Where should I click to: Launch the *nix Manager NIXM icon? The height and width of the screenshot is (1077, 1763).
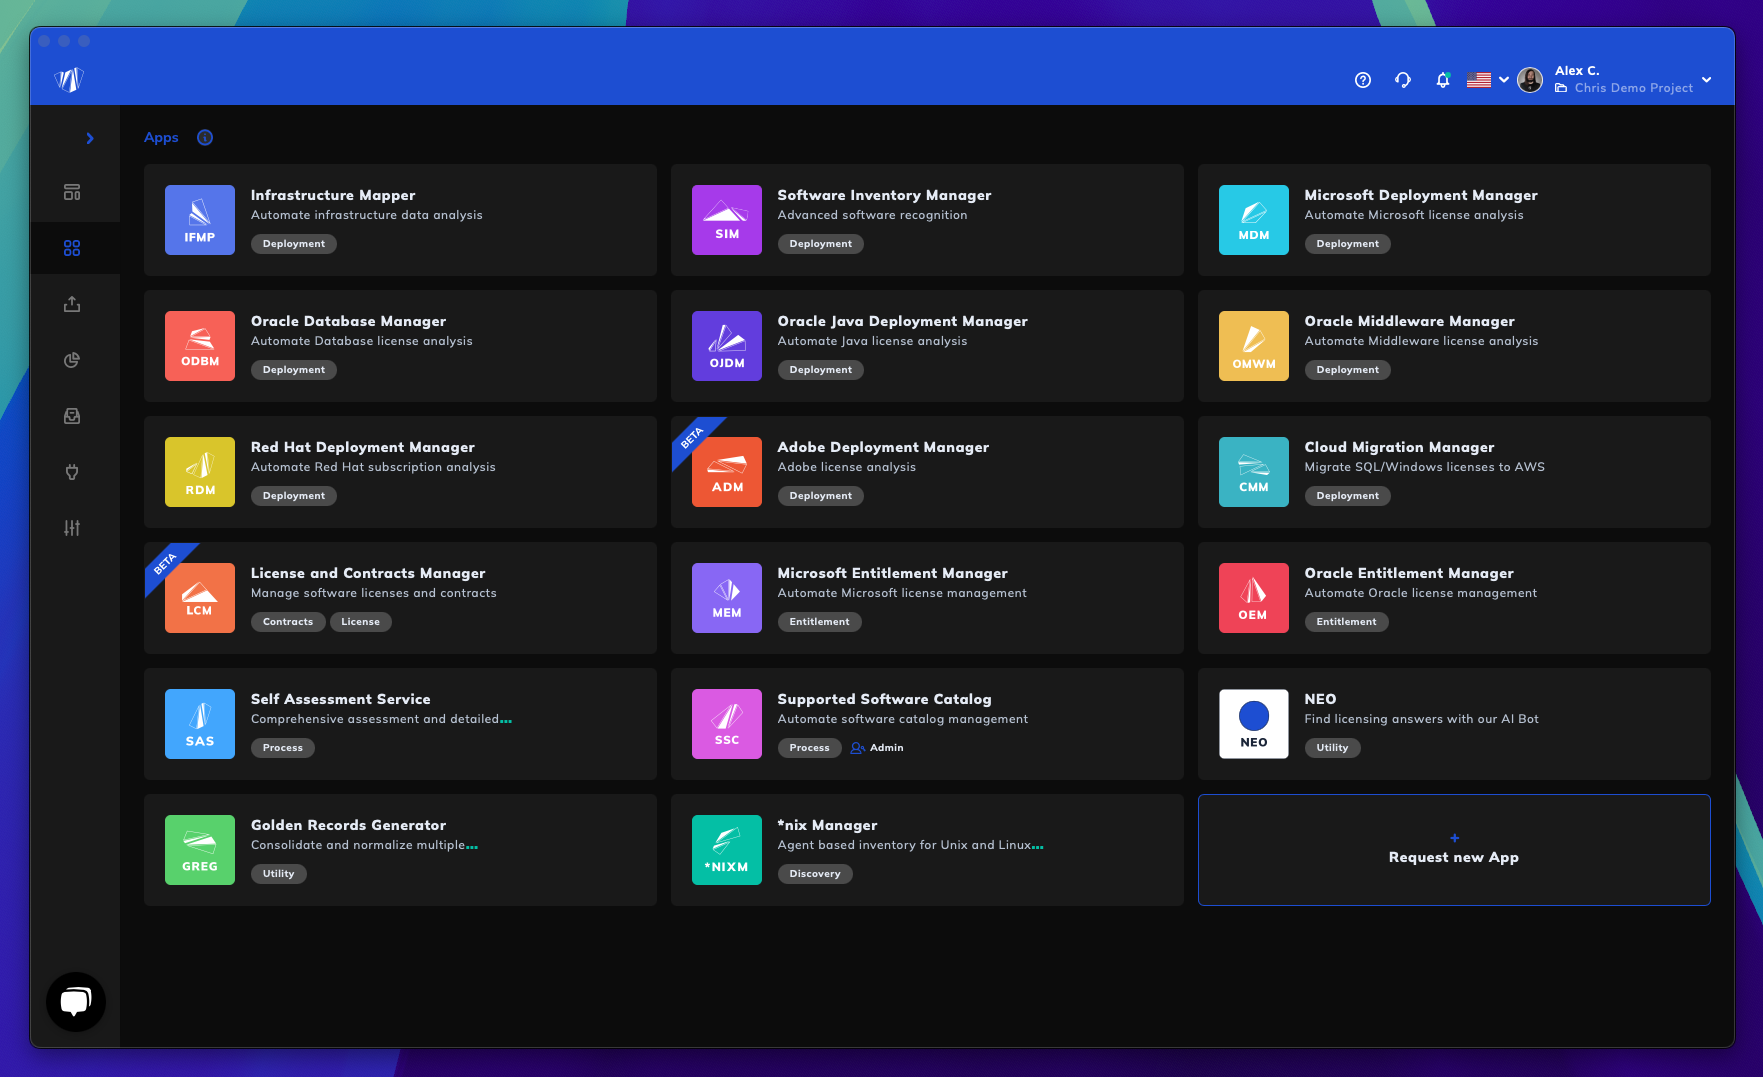pos(727,850)
